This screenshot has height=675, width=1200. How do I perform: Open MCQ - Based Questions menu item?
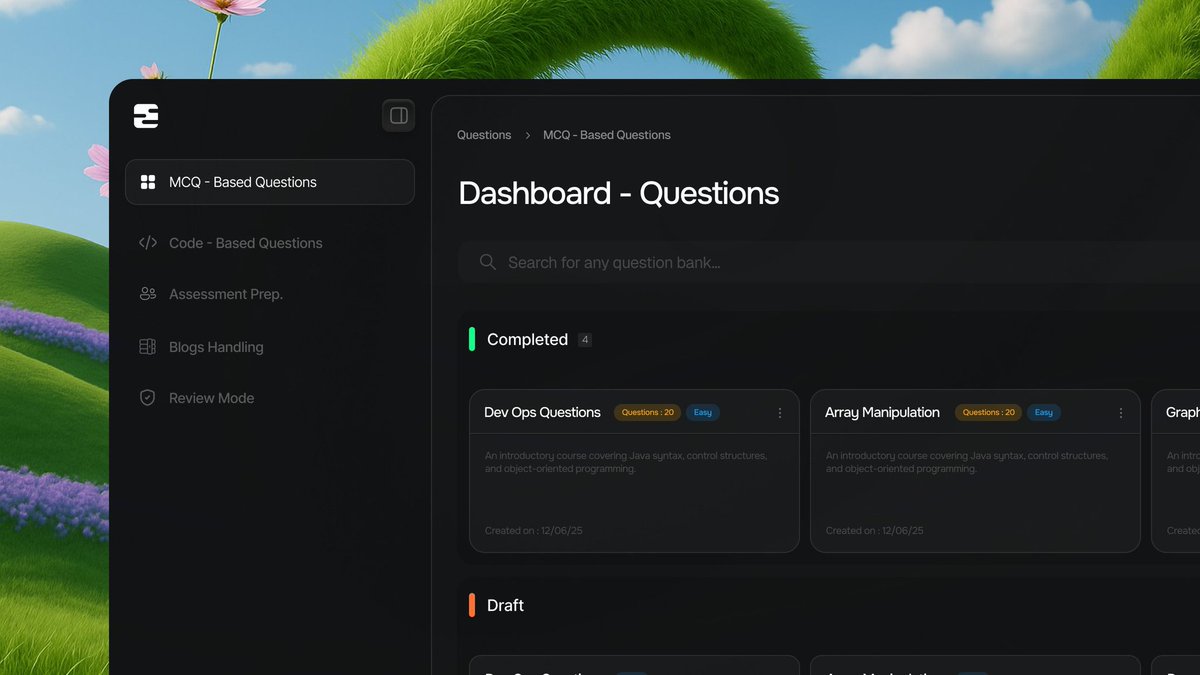click(x=270, y=182)
